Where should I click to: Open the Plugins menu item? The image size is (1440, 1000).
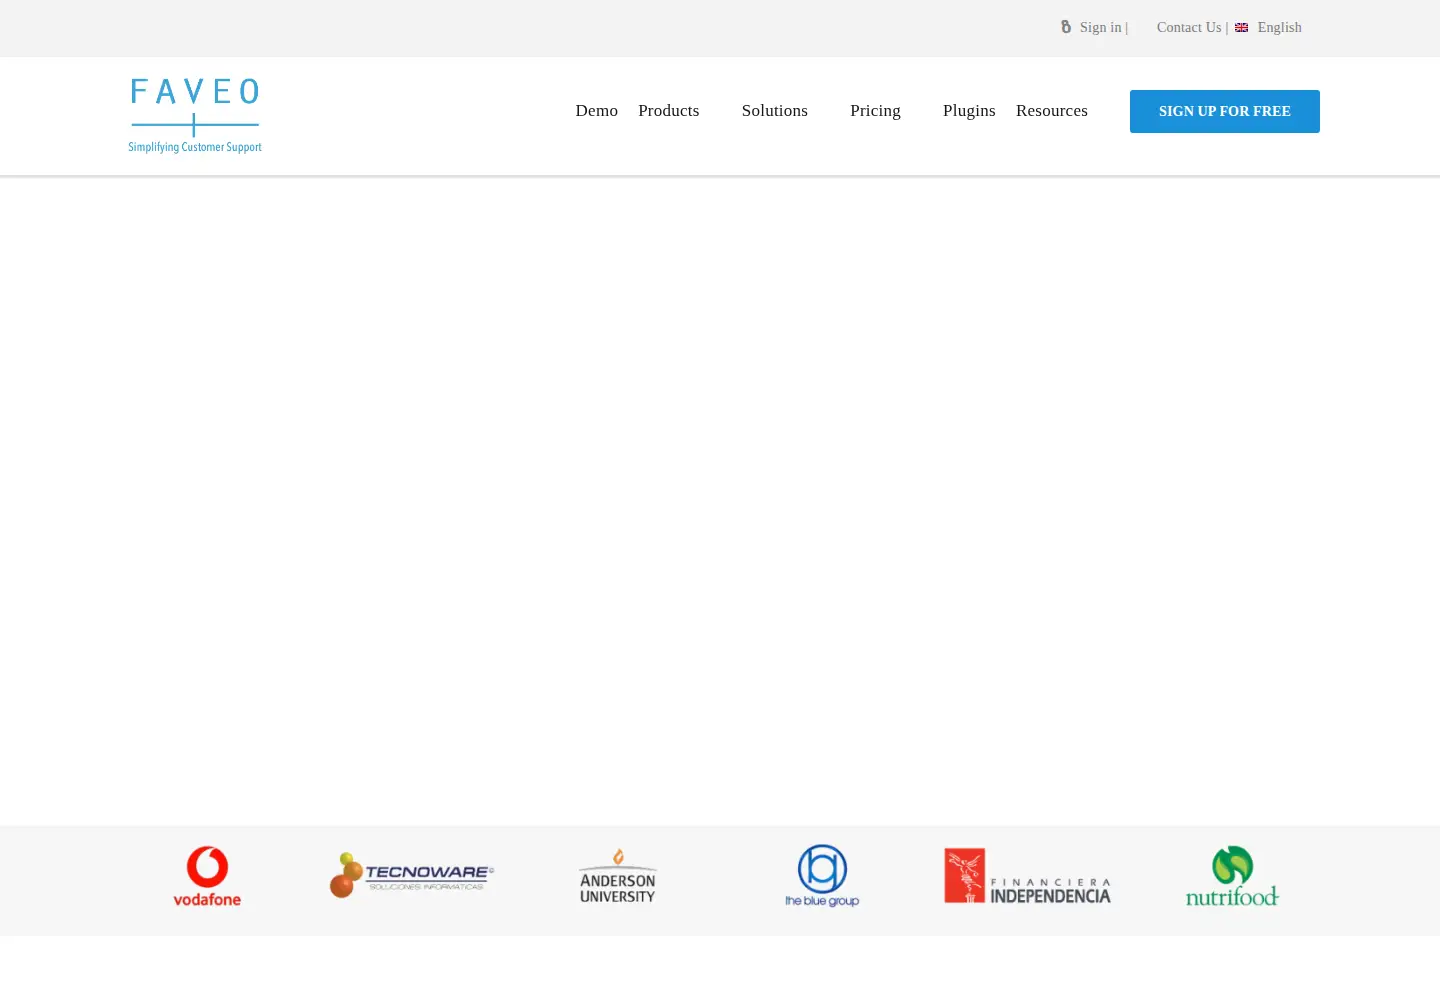pos(969,111)
